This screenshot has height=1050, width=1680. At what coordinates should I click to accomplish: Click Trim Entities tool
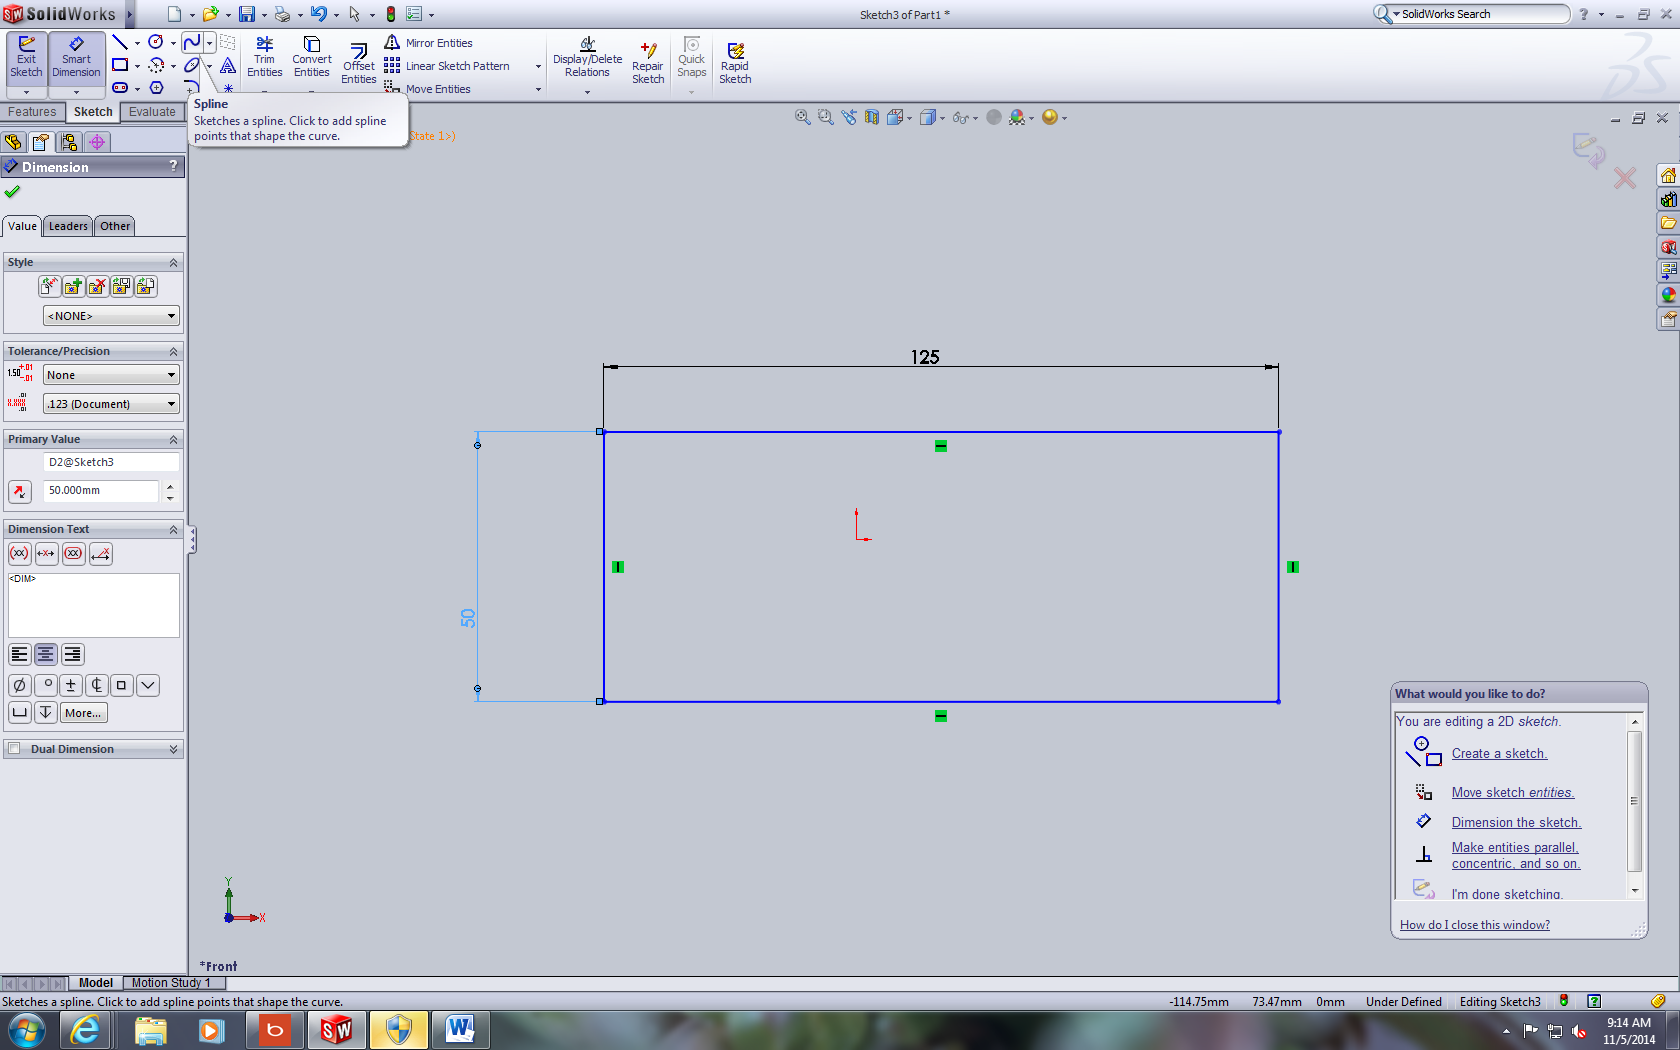coord(264,57)
